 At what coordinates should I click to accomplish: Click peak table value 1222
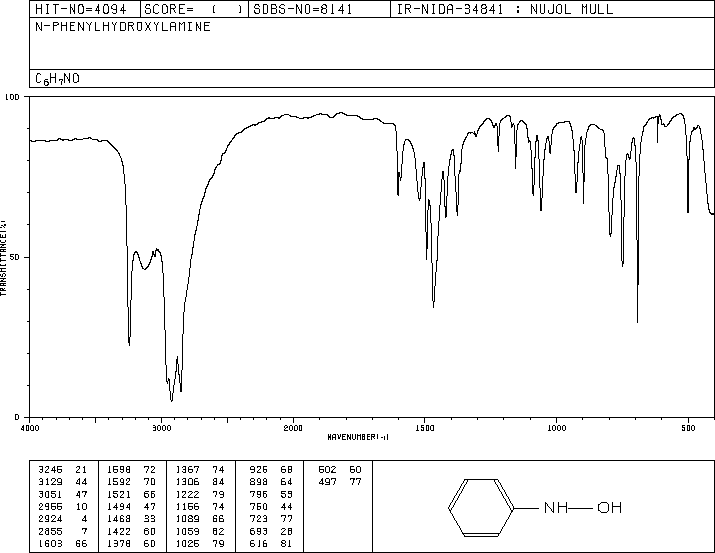pos(187,494)
